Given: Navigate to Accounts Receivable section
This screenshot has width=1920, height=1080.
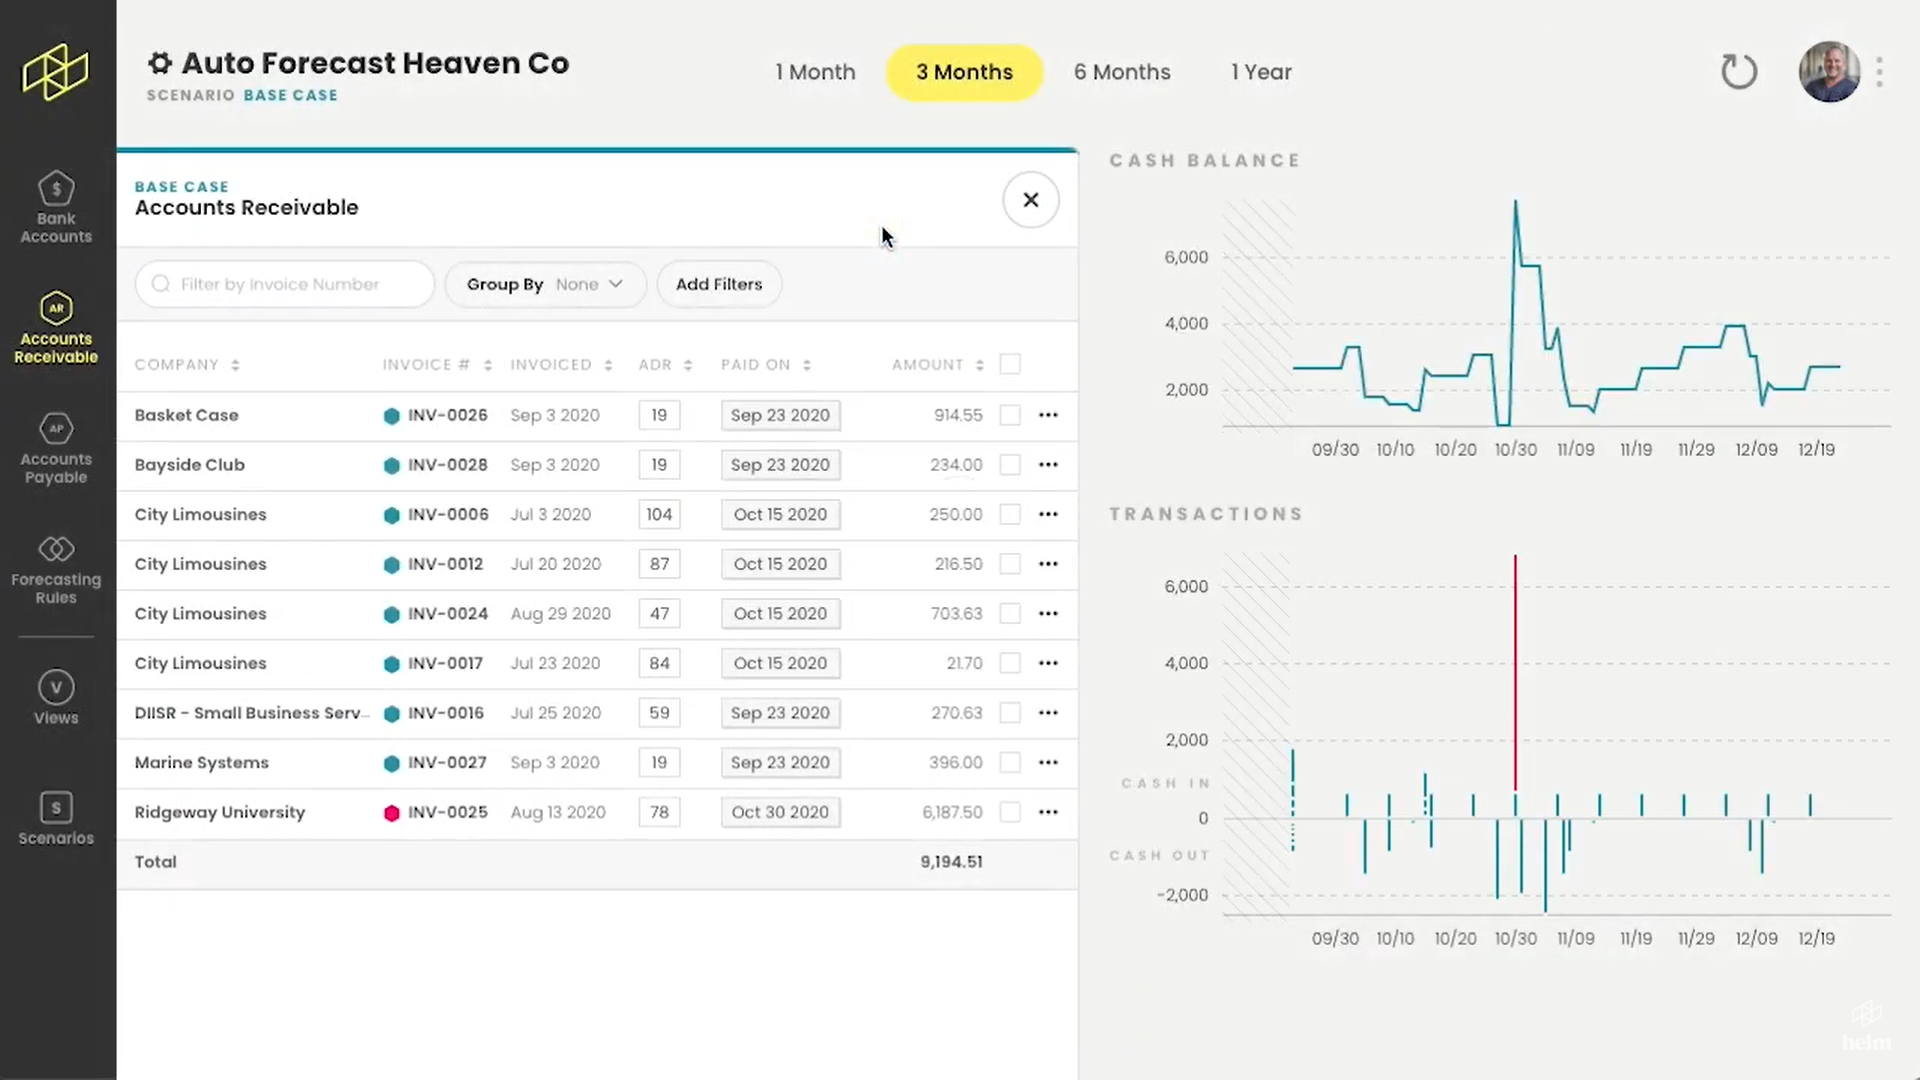Looking at the screenshot, I should [55, 328].
